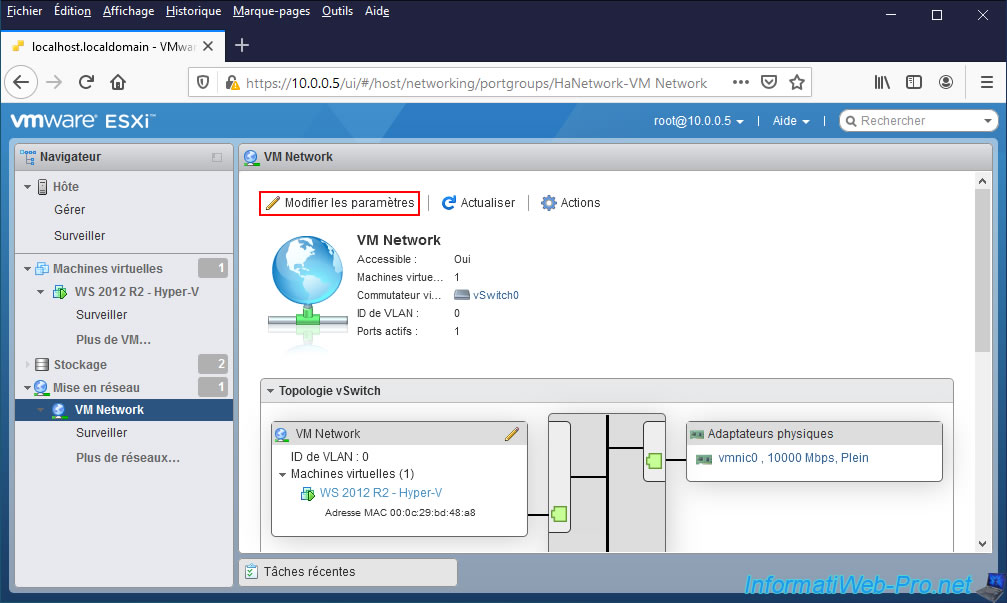Open the Historique menu

pos(193,11)
